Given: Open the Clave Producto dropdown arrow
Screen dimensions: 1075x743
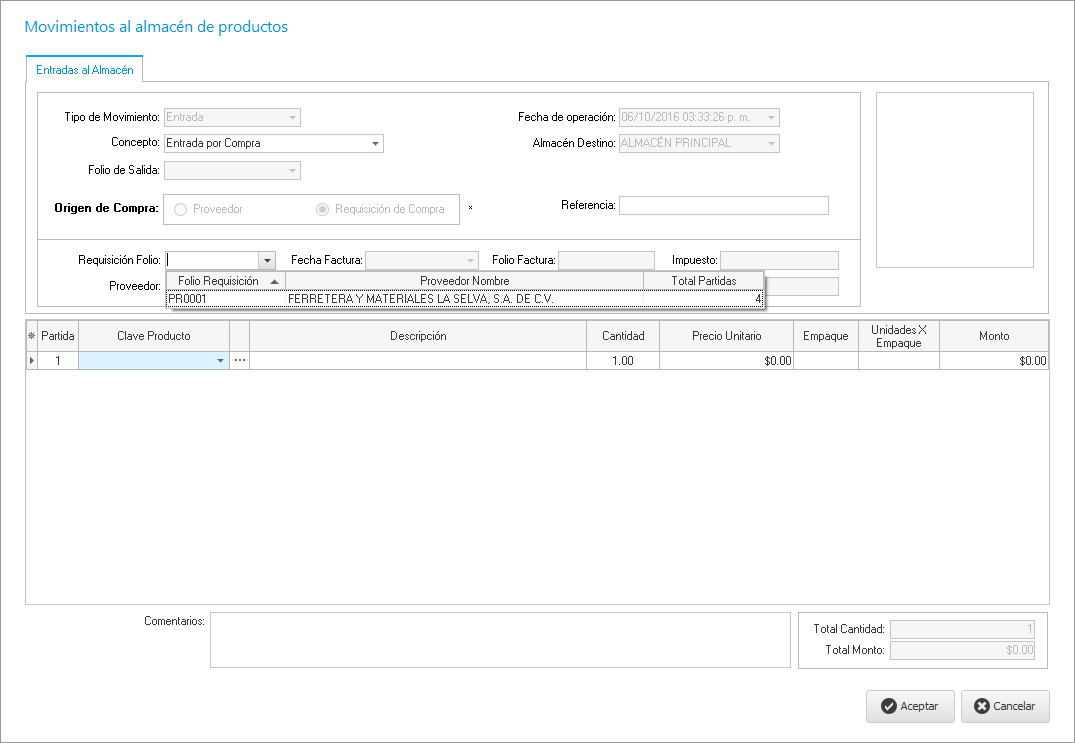Looking at the screenshot, I should click(x=220, y=361).
